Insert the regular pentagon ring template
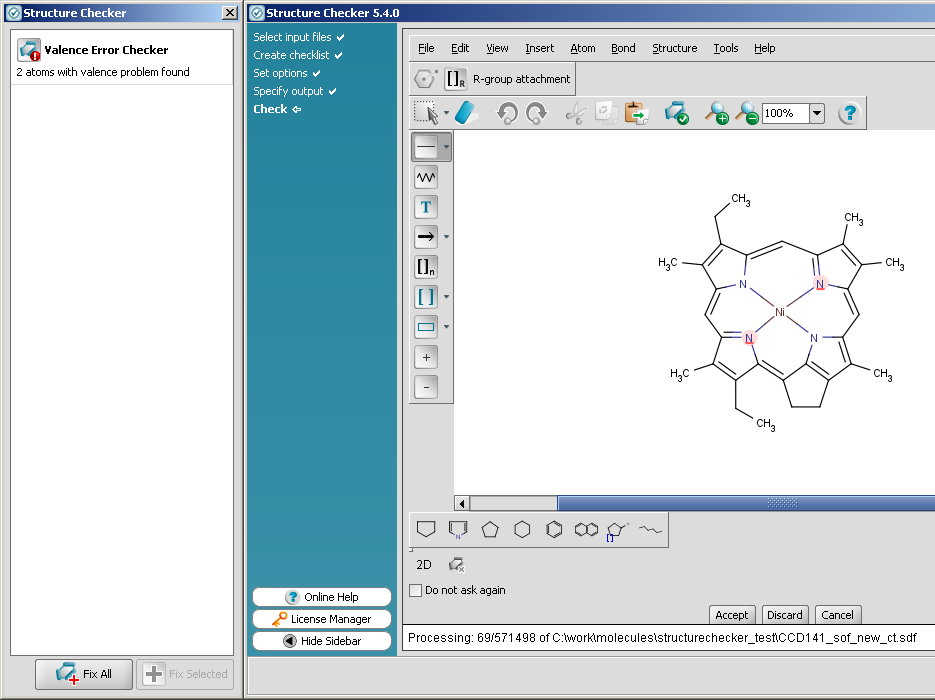 coord(490,529)
